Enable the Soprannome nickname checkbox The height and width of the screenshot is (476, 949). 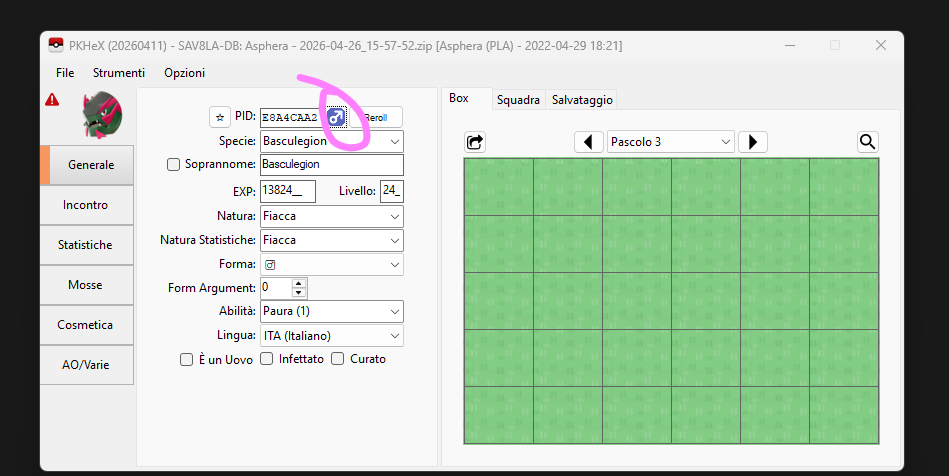pyautogui.click(x=174, y=165)
